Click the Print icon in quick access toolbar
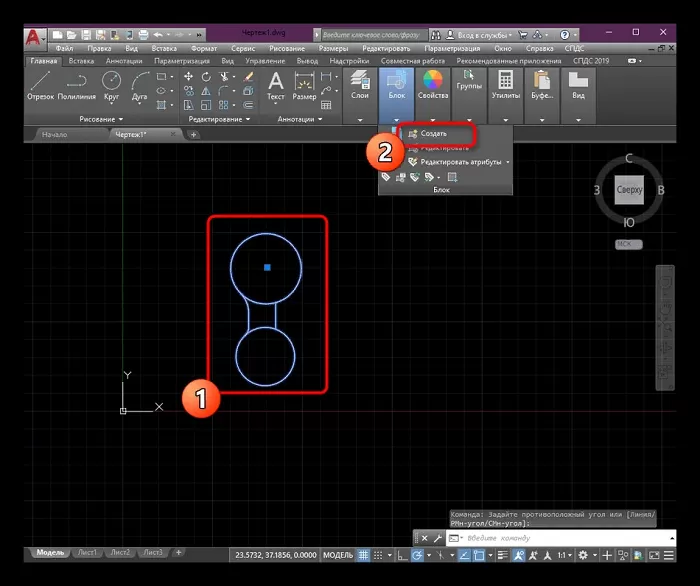Screen dimensions: 700x586 point(143,34)
